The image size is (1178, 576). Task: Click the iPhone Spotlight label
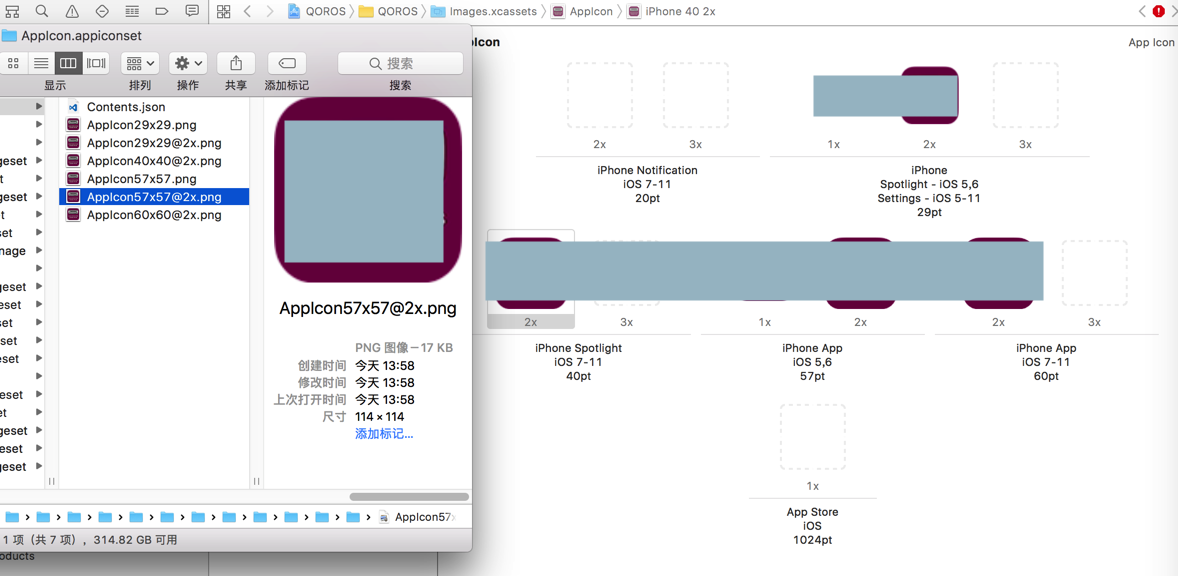[x=578, y=348]
